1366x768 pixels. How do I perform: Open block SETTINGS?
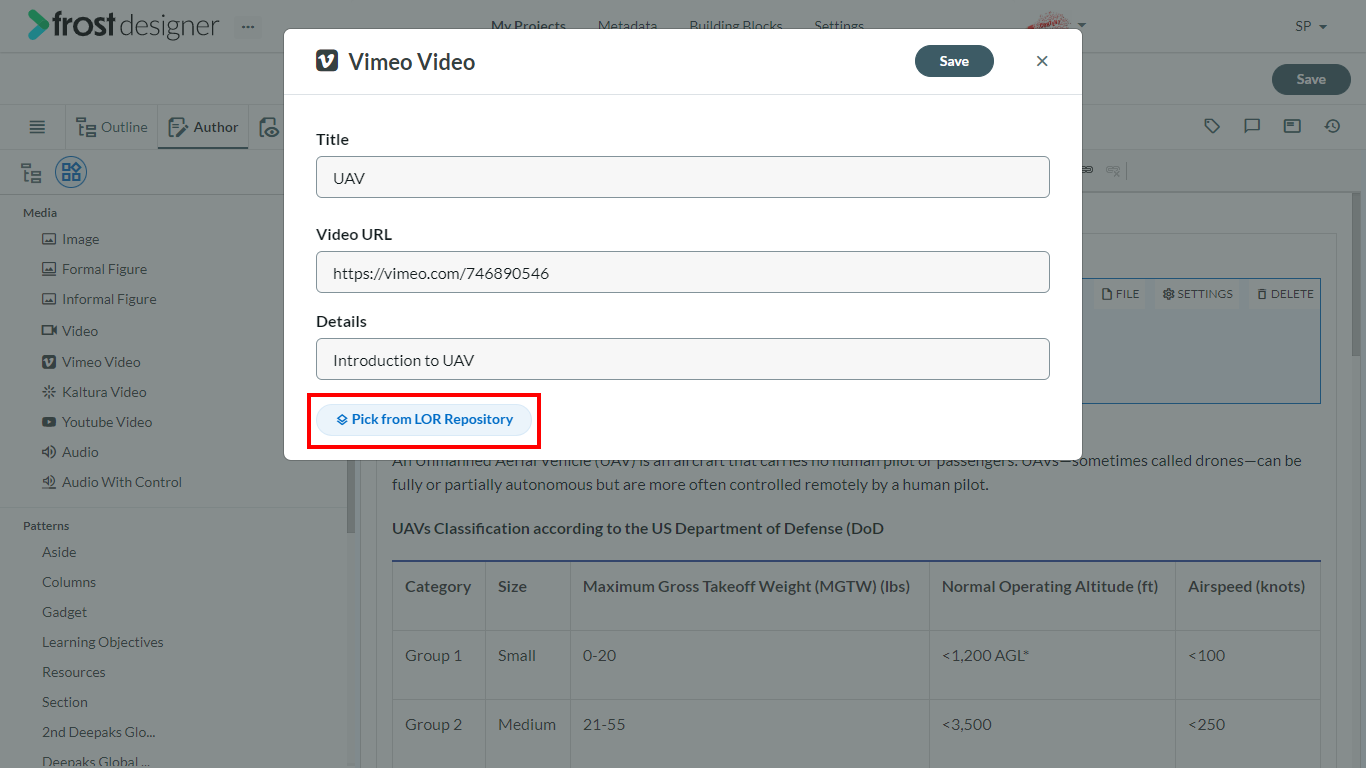[x=1198, y=294]
